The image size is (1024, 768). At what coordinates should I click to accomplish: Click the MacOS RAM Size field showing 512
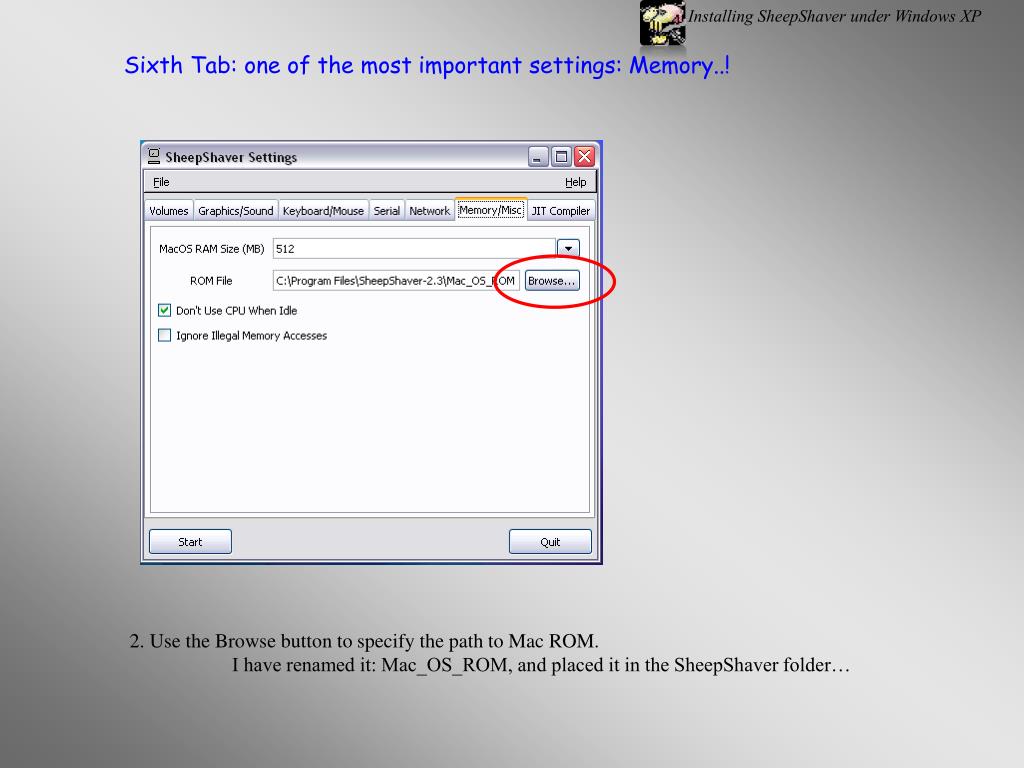pyautogui.click(x=414, y=249)
